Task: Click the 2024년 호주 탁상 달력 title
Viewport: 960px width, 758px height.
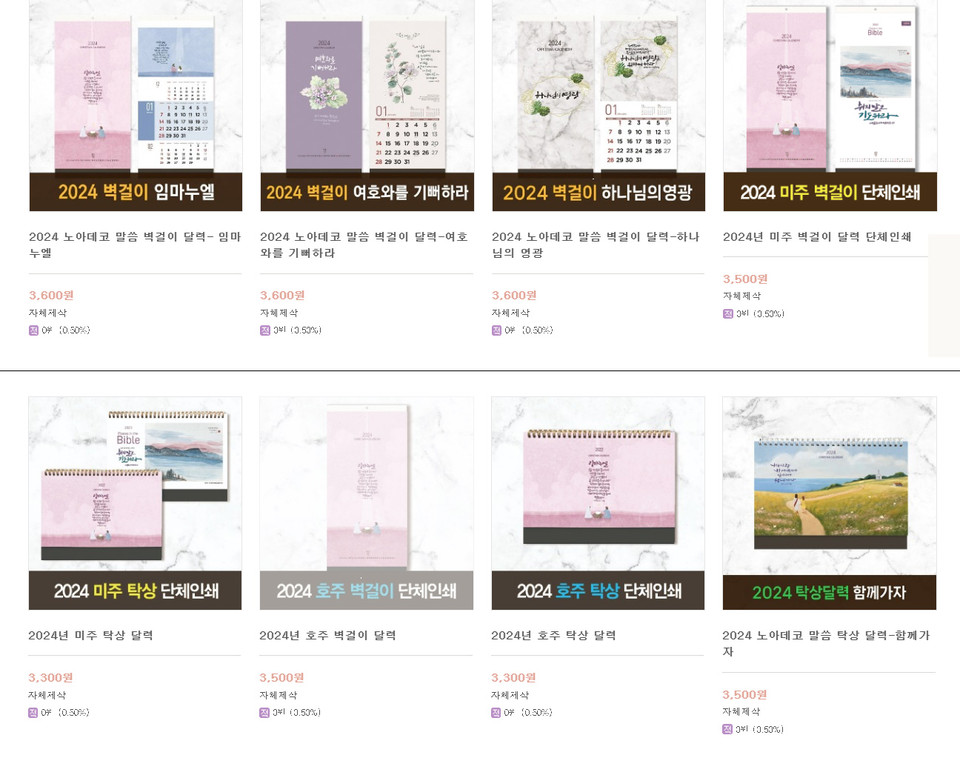Action: click(553, 636)
